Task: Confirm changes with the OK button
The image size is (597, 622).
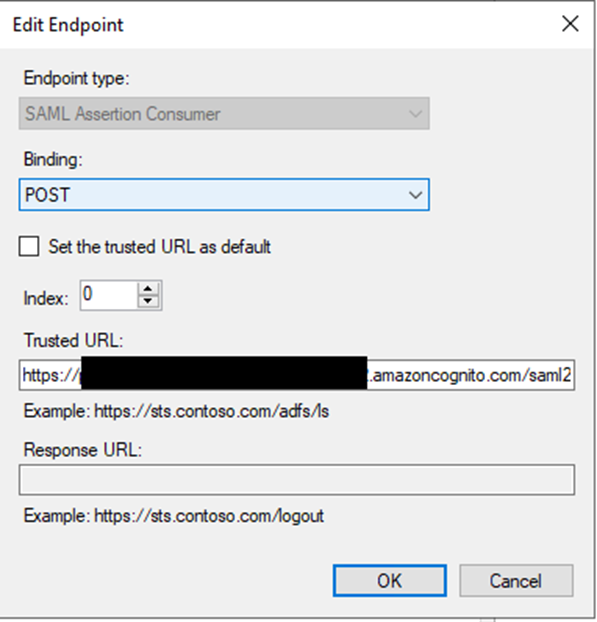Action: [390, 581]
